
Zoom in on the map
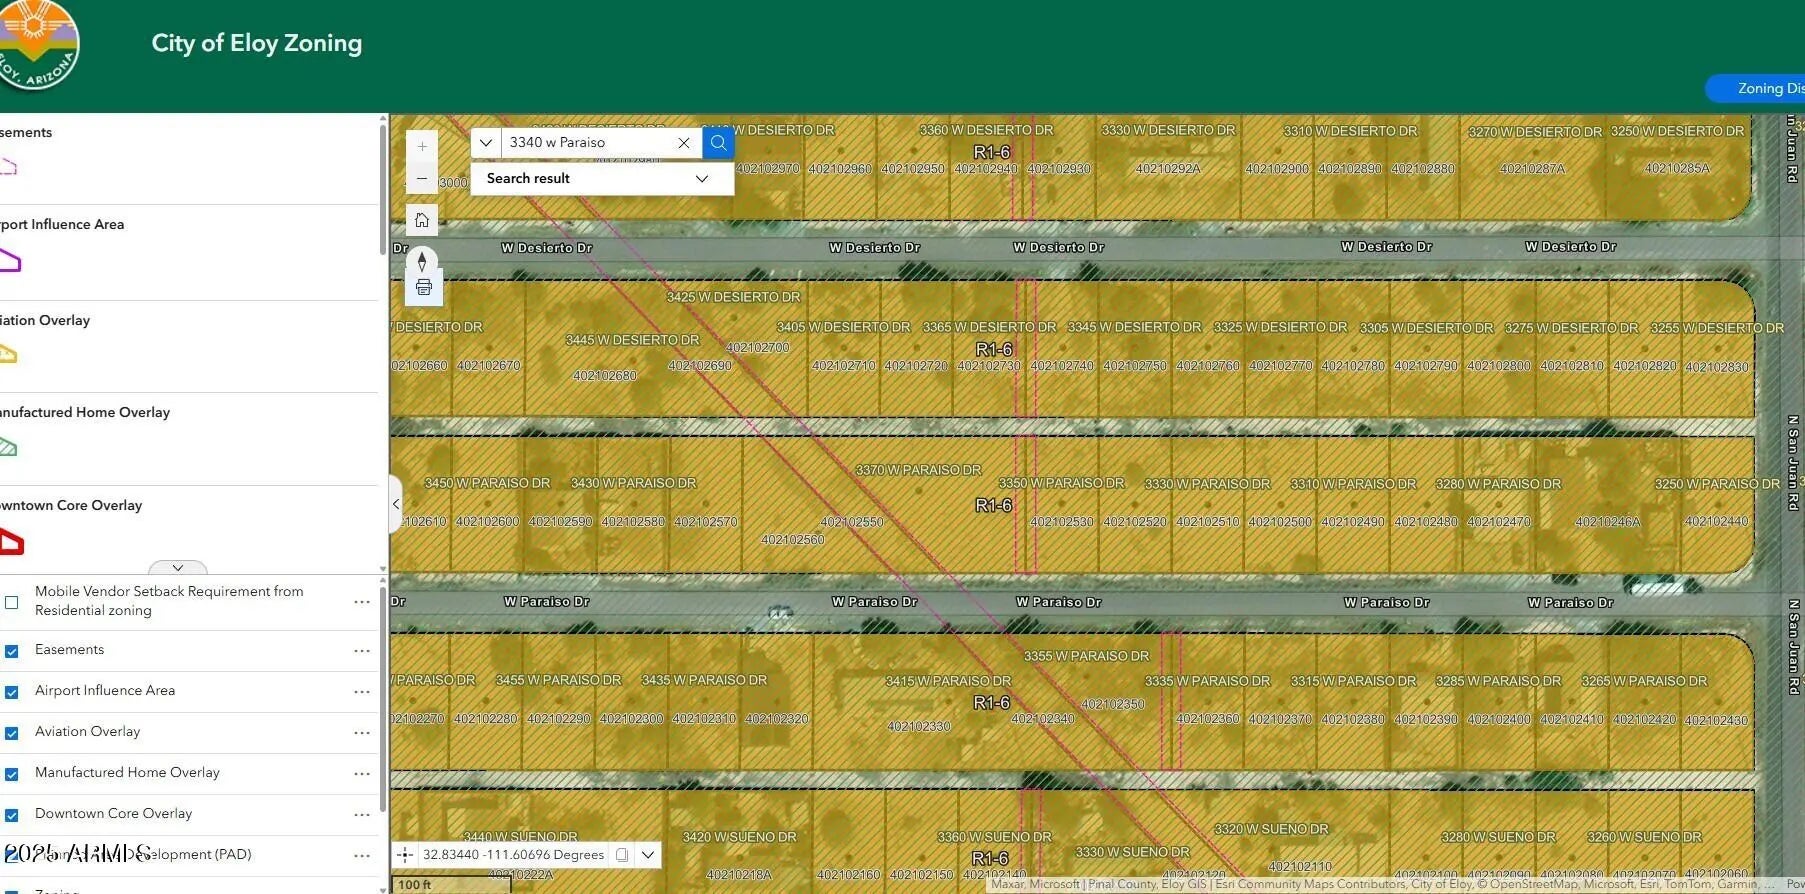point(422,147)
